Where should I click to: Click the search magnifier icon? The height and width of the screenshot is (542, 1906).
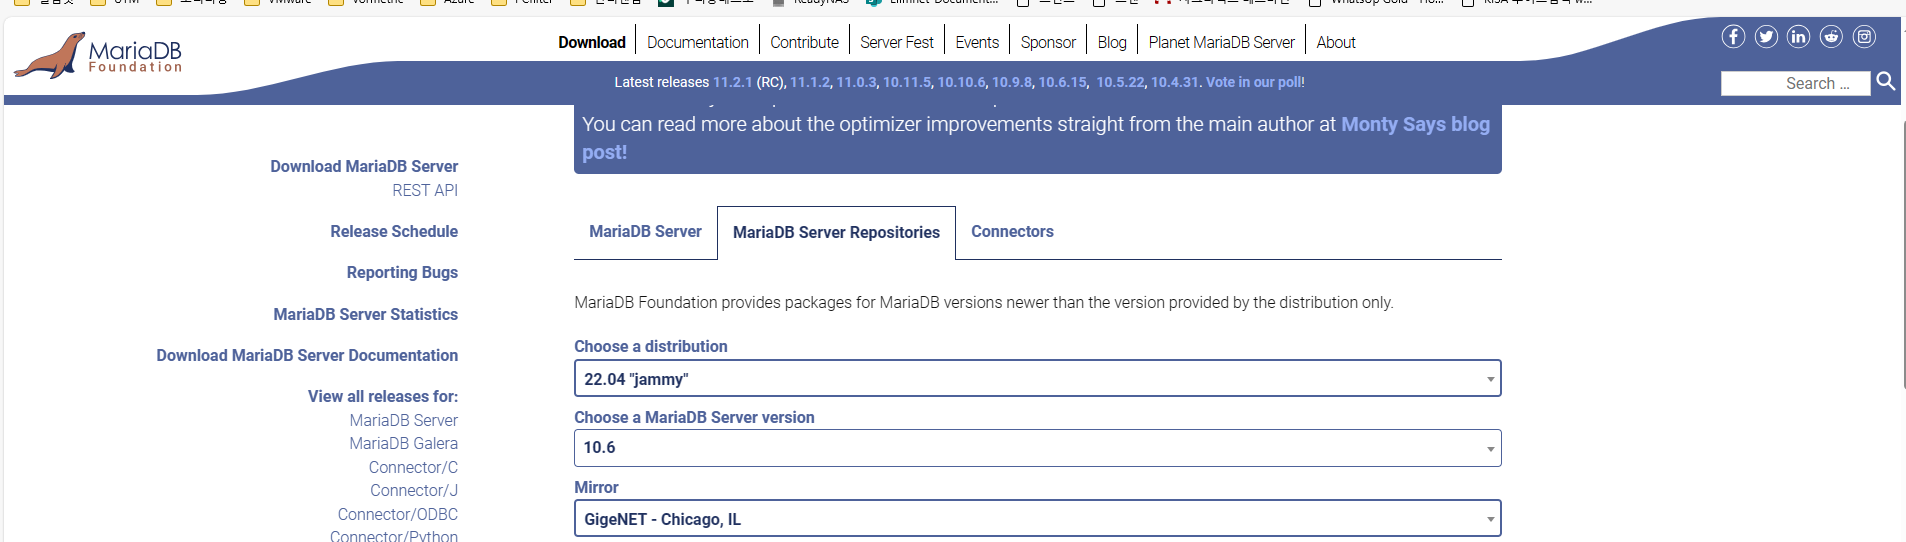(x=1886, y=81)
